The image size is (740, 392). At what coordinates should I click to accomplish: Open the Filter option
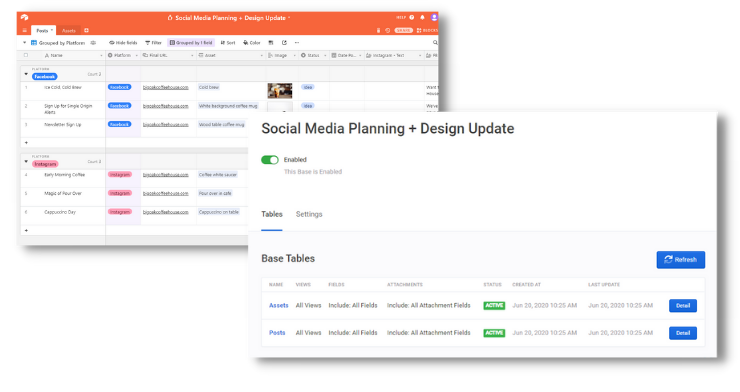click(x=153, y=43)
